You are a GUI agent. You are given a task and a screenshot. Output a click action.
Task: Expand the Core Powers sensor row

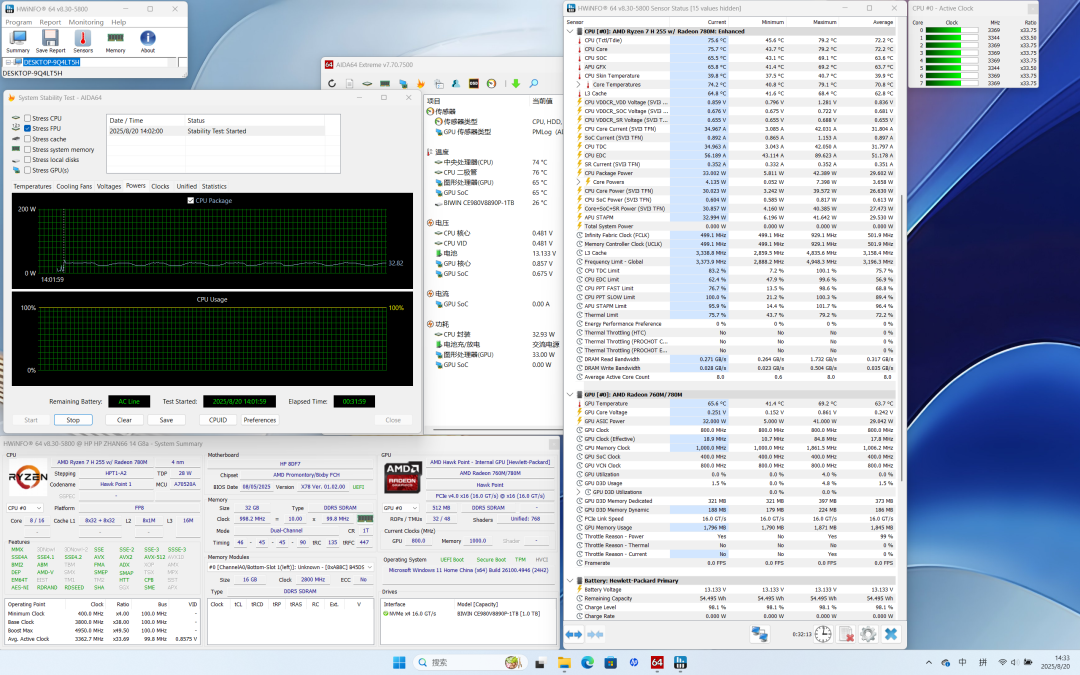579,182
